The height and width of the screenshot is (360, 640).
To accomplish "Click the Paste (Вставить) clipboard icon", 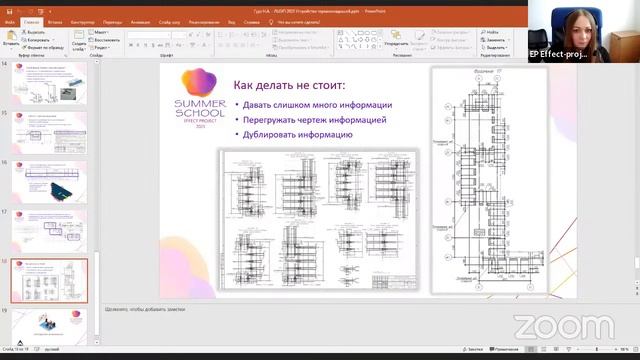I will pyautogui.click(x=11, y=36).
